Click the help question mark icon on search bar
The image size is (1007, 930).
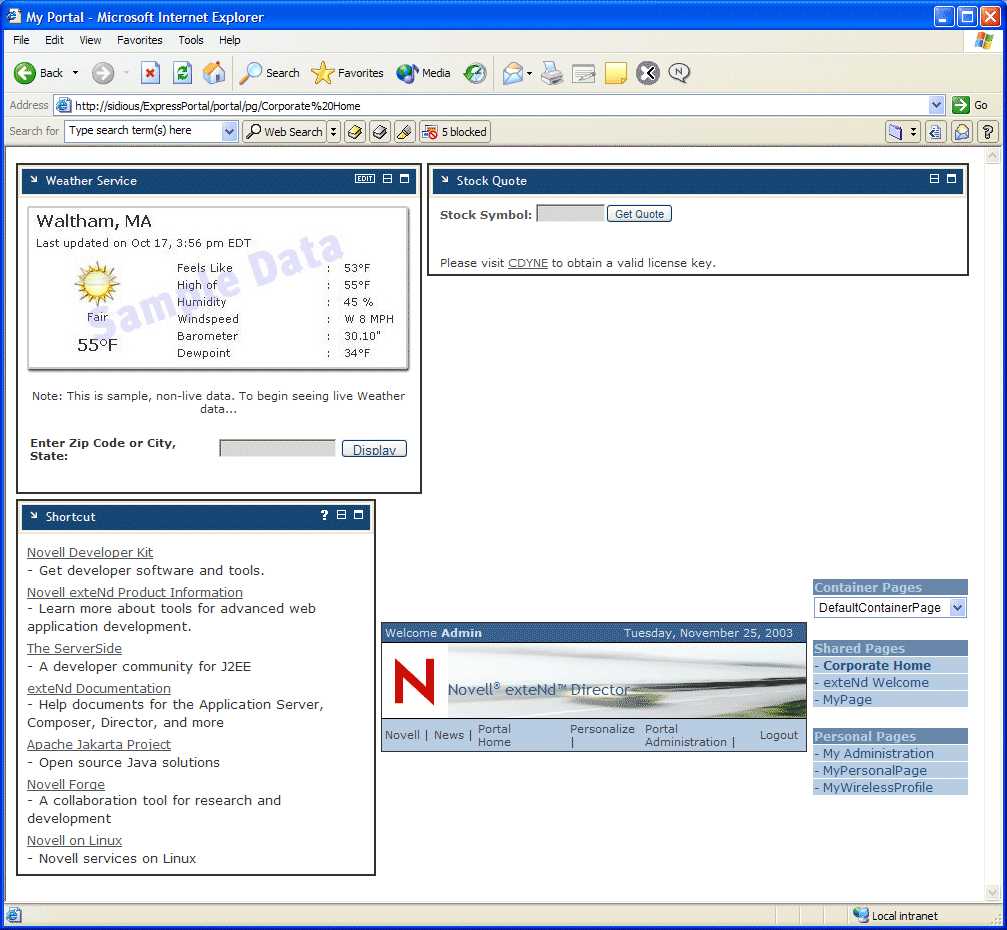click(988, 132)
